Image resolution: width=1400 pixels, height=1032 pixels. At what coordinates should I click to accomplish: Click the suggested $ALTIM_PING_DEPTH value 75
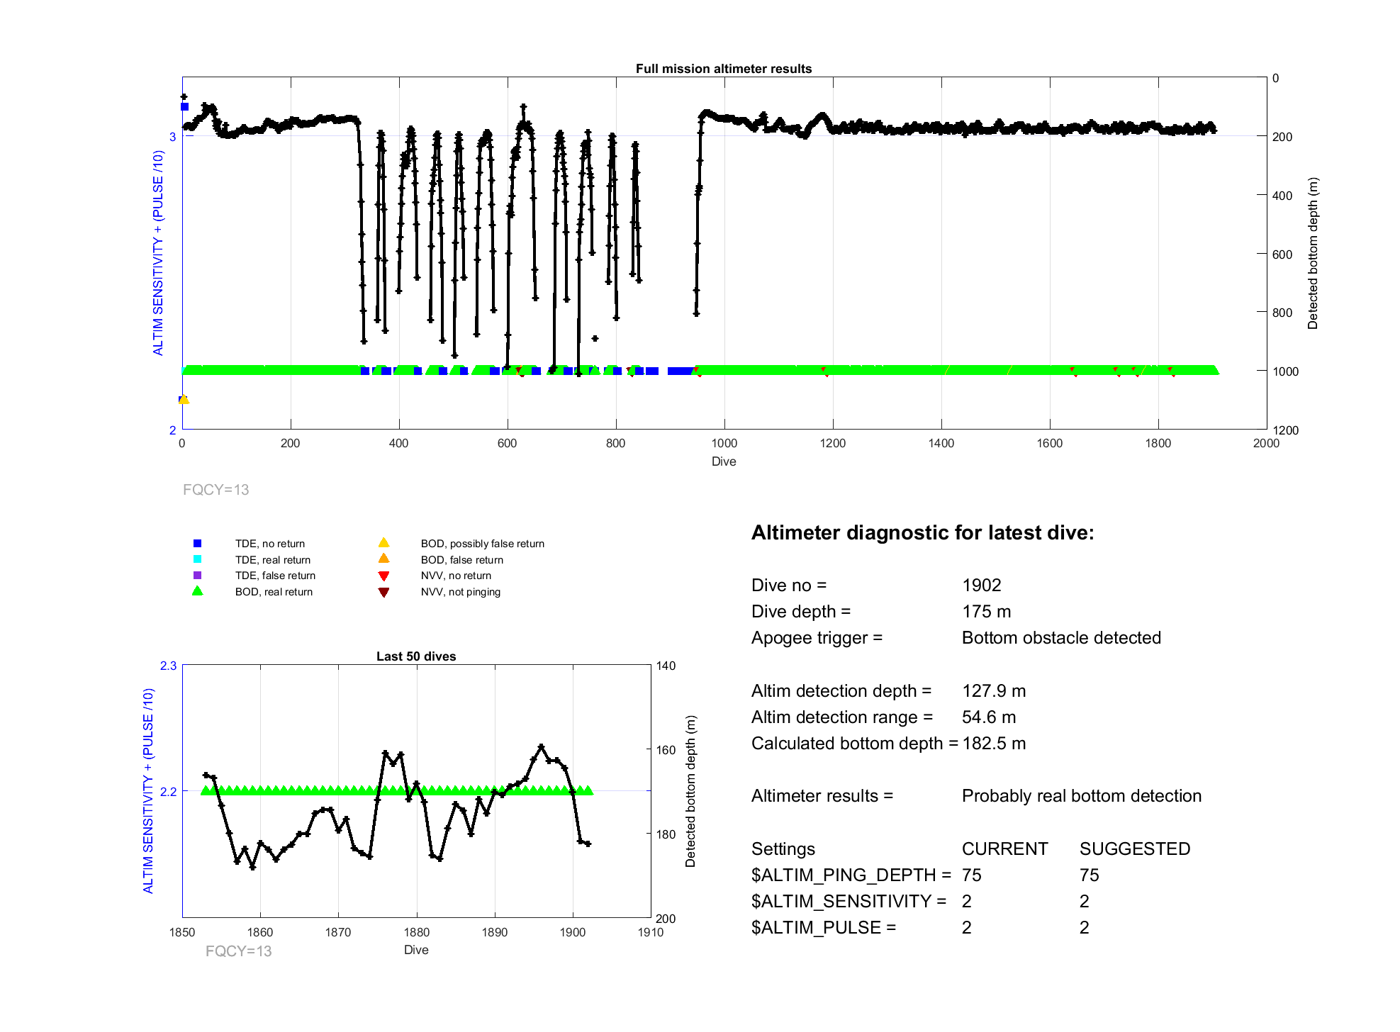pos(1090,875)
